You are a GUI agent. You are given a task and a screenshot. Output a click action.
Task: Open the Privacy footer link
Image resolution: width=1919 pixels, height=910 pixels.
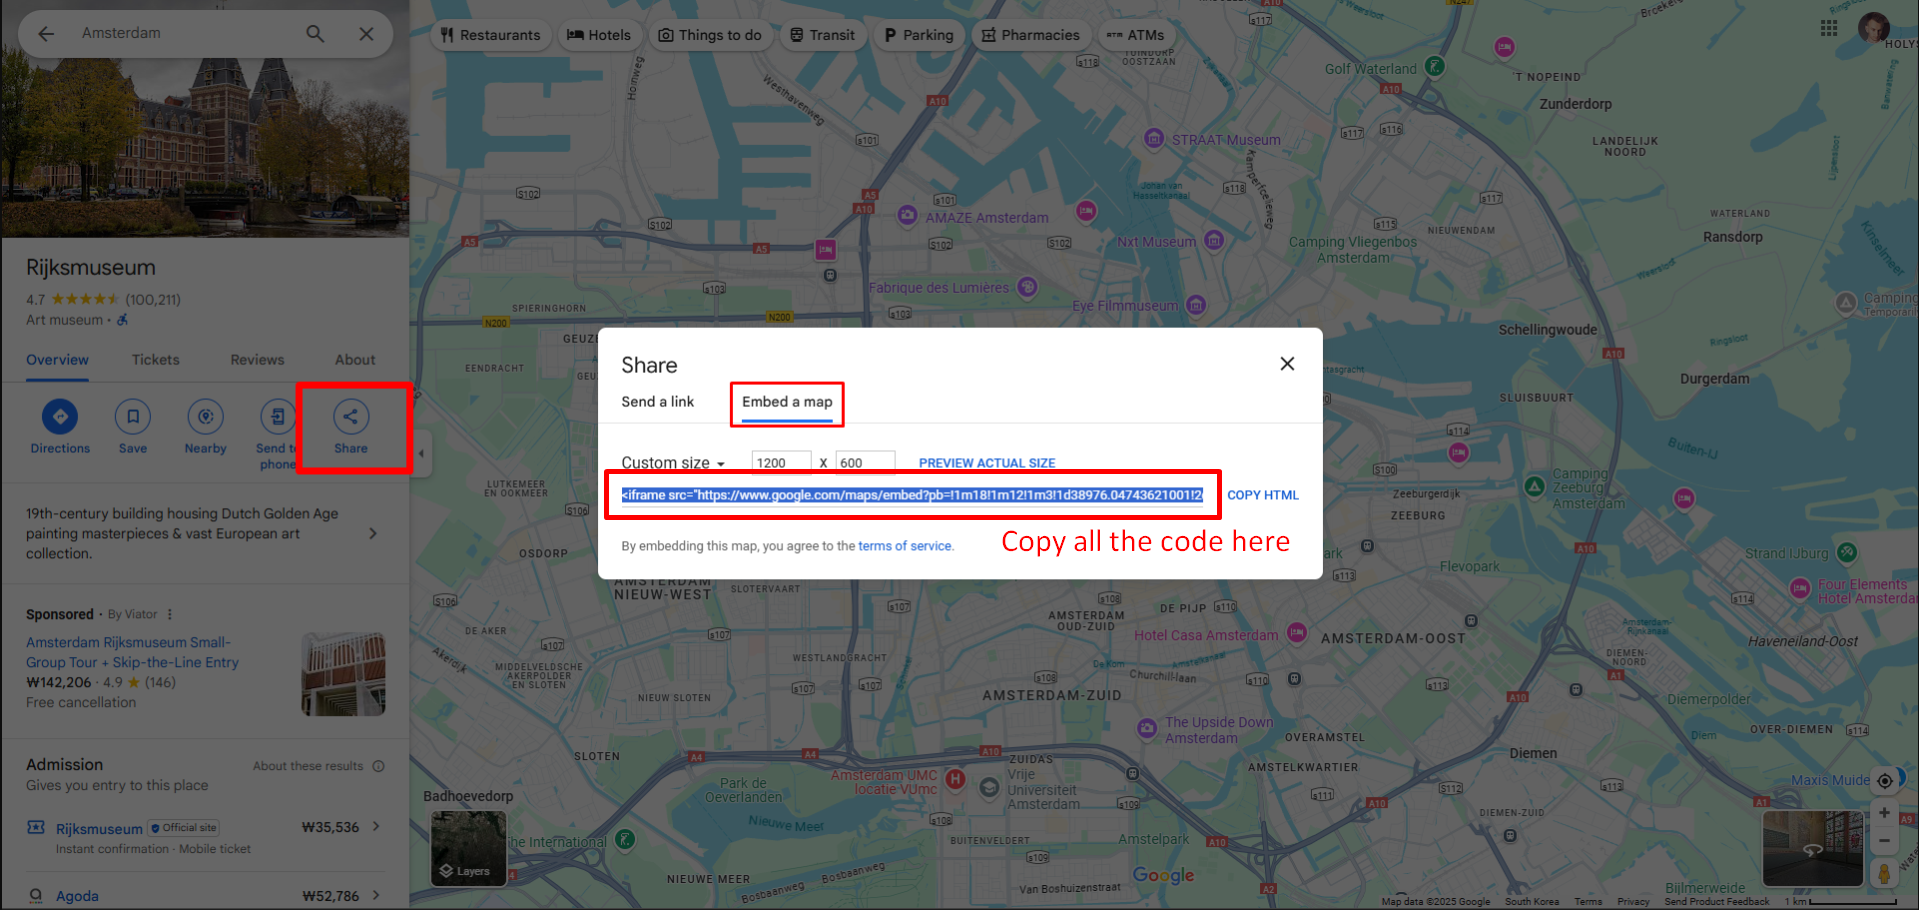click(x=1633, y=902)
